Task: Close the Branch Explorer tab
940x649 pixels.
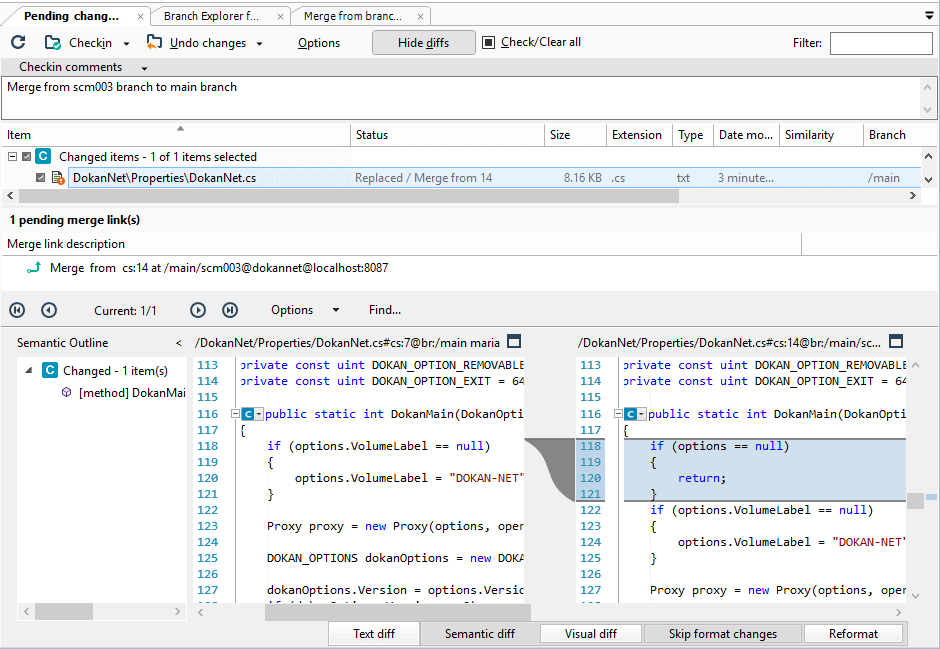Action: [x=281, y=17]
